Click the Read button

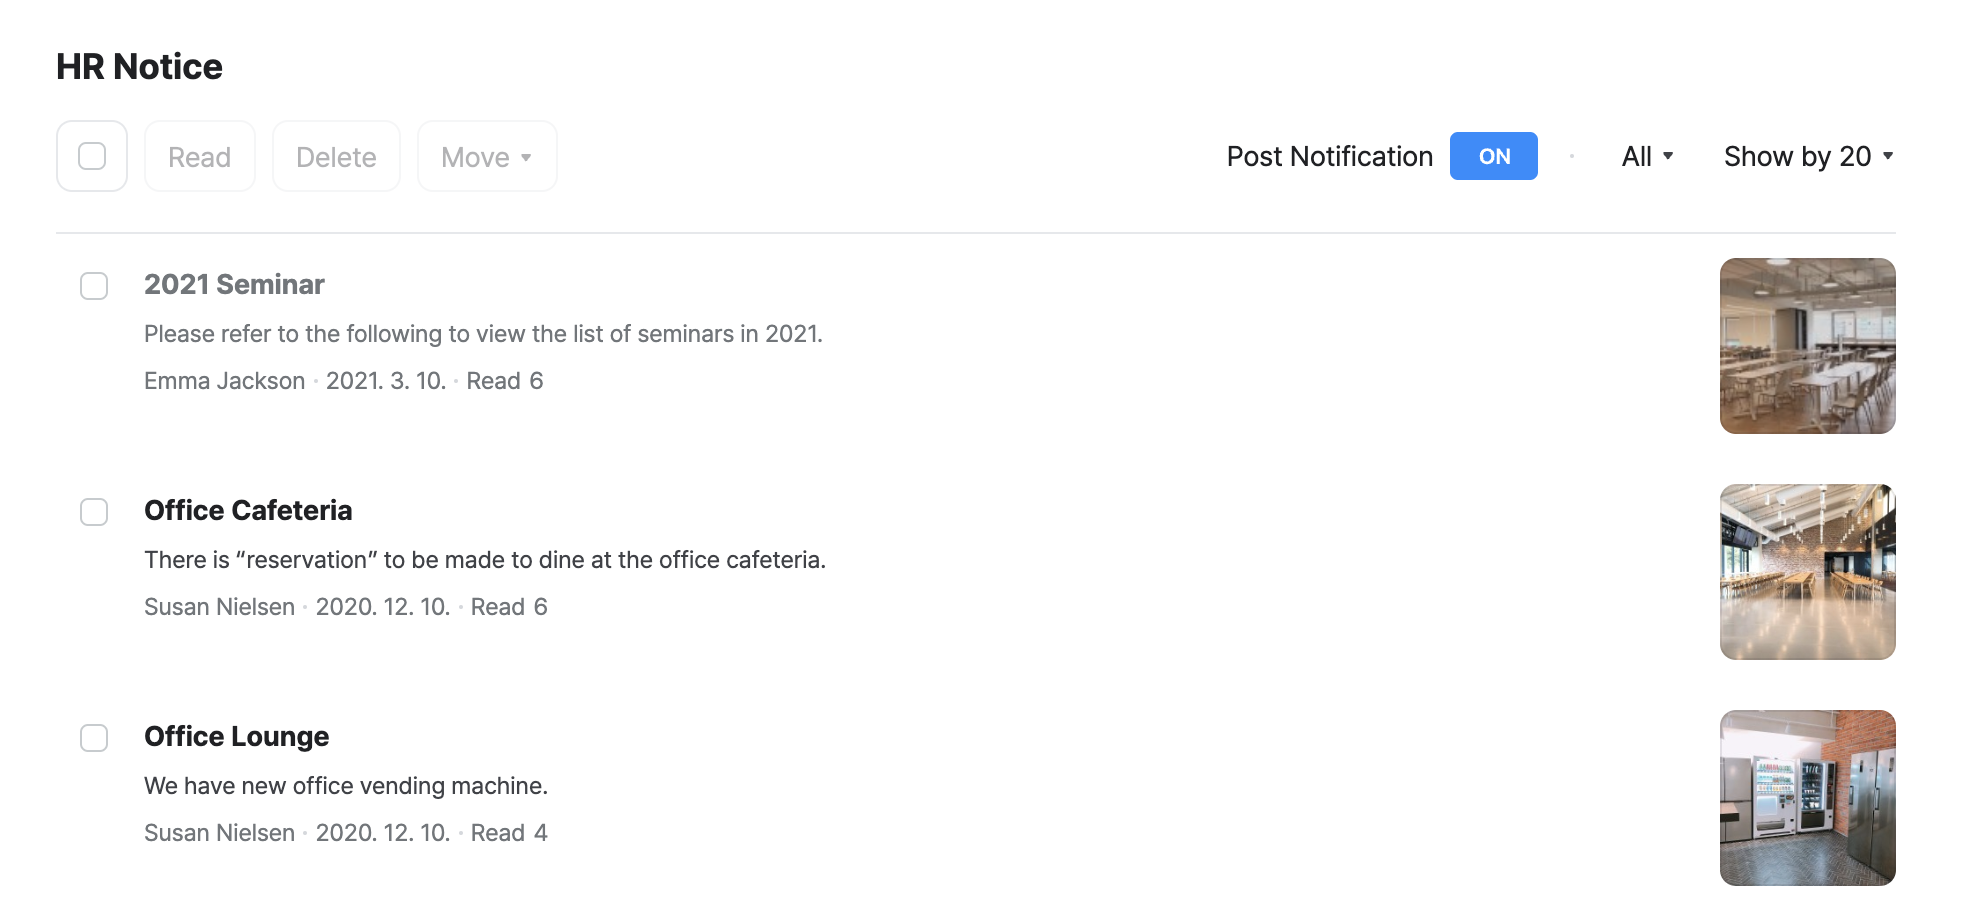[200, 157]
